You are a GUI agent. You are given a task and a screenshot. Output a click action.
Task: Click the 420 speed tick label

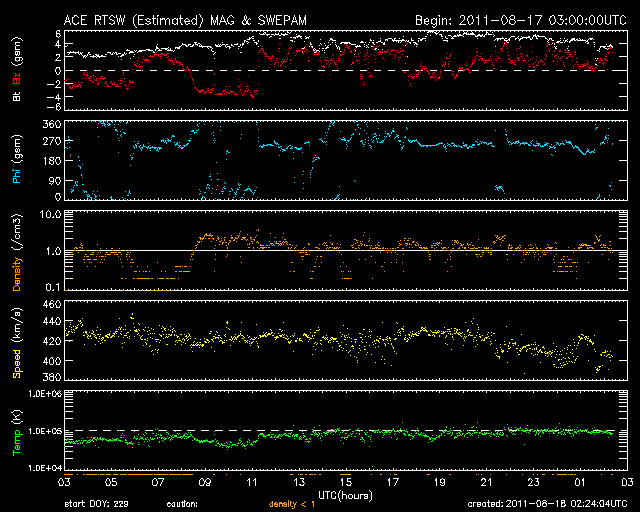point(52,341)
